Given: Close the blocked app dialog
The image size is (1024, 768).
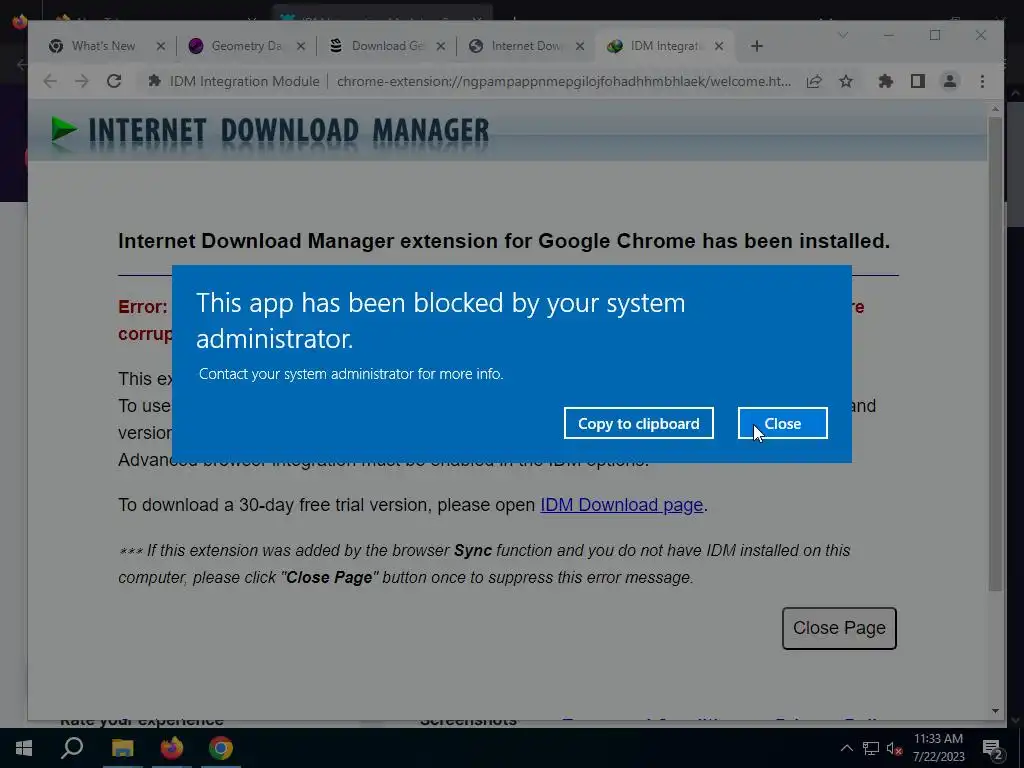Looking at the screenshot, I should point(782,423).
